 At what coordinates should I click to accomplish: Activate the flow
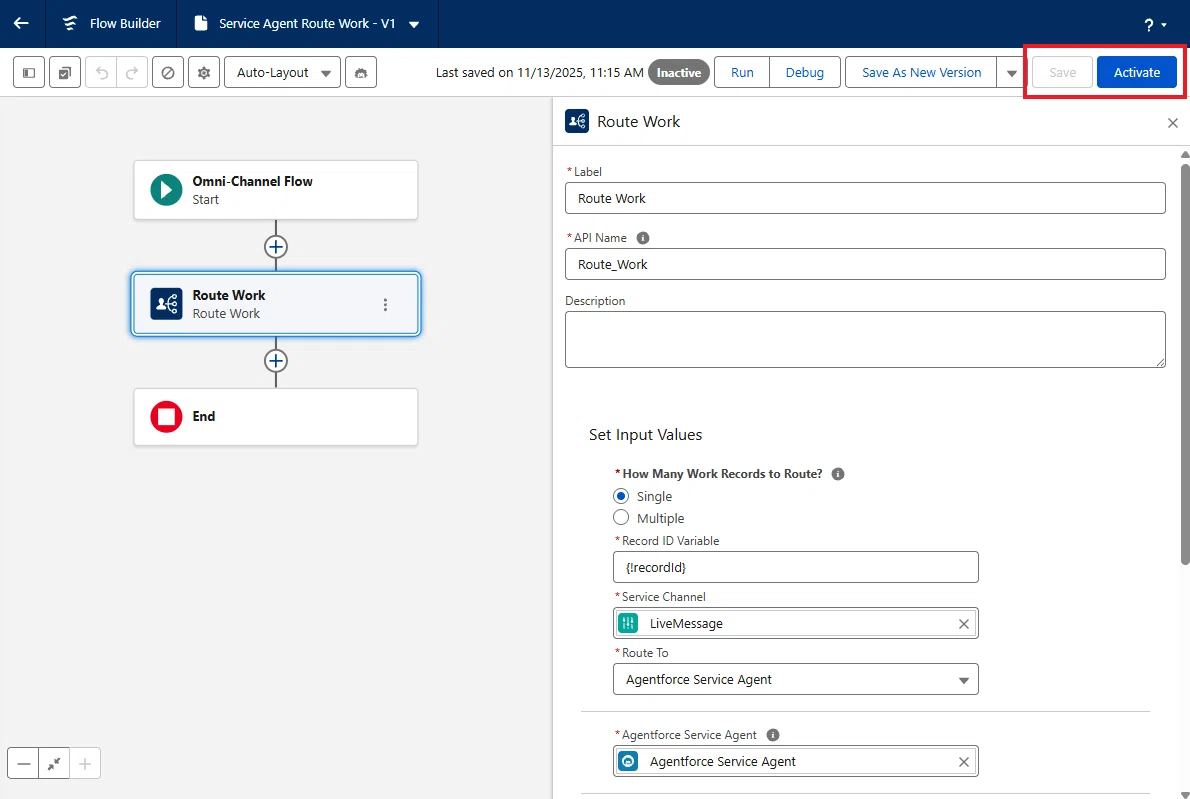[x=1137, y=73]
